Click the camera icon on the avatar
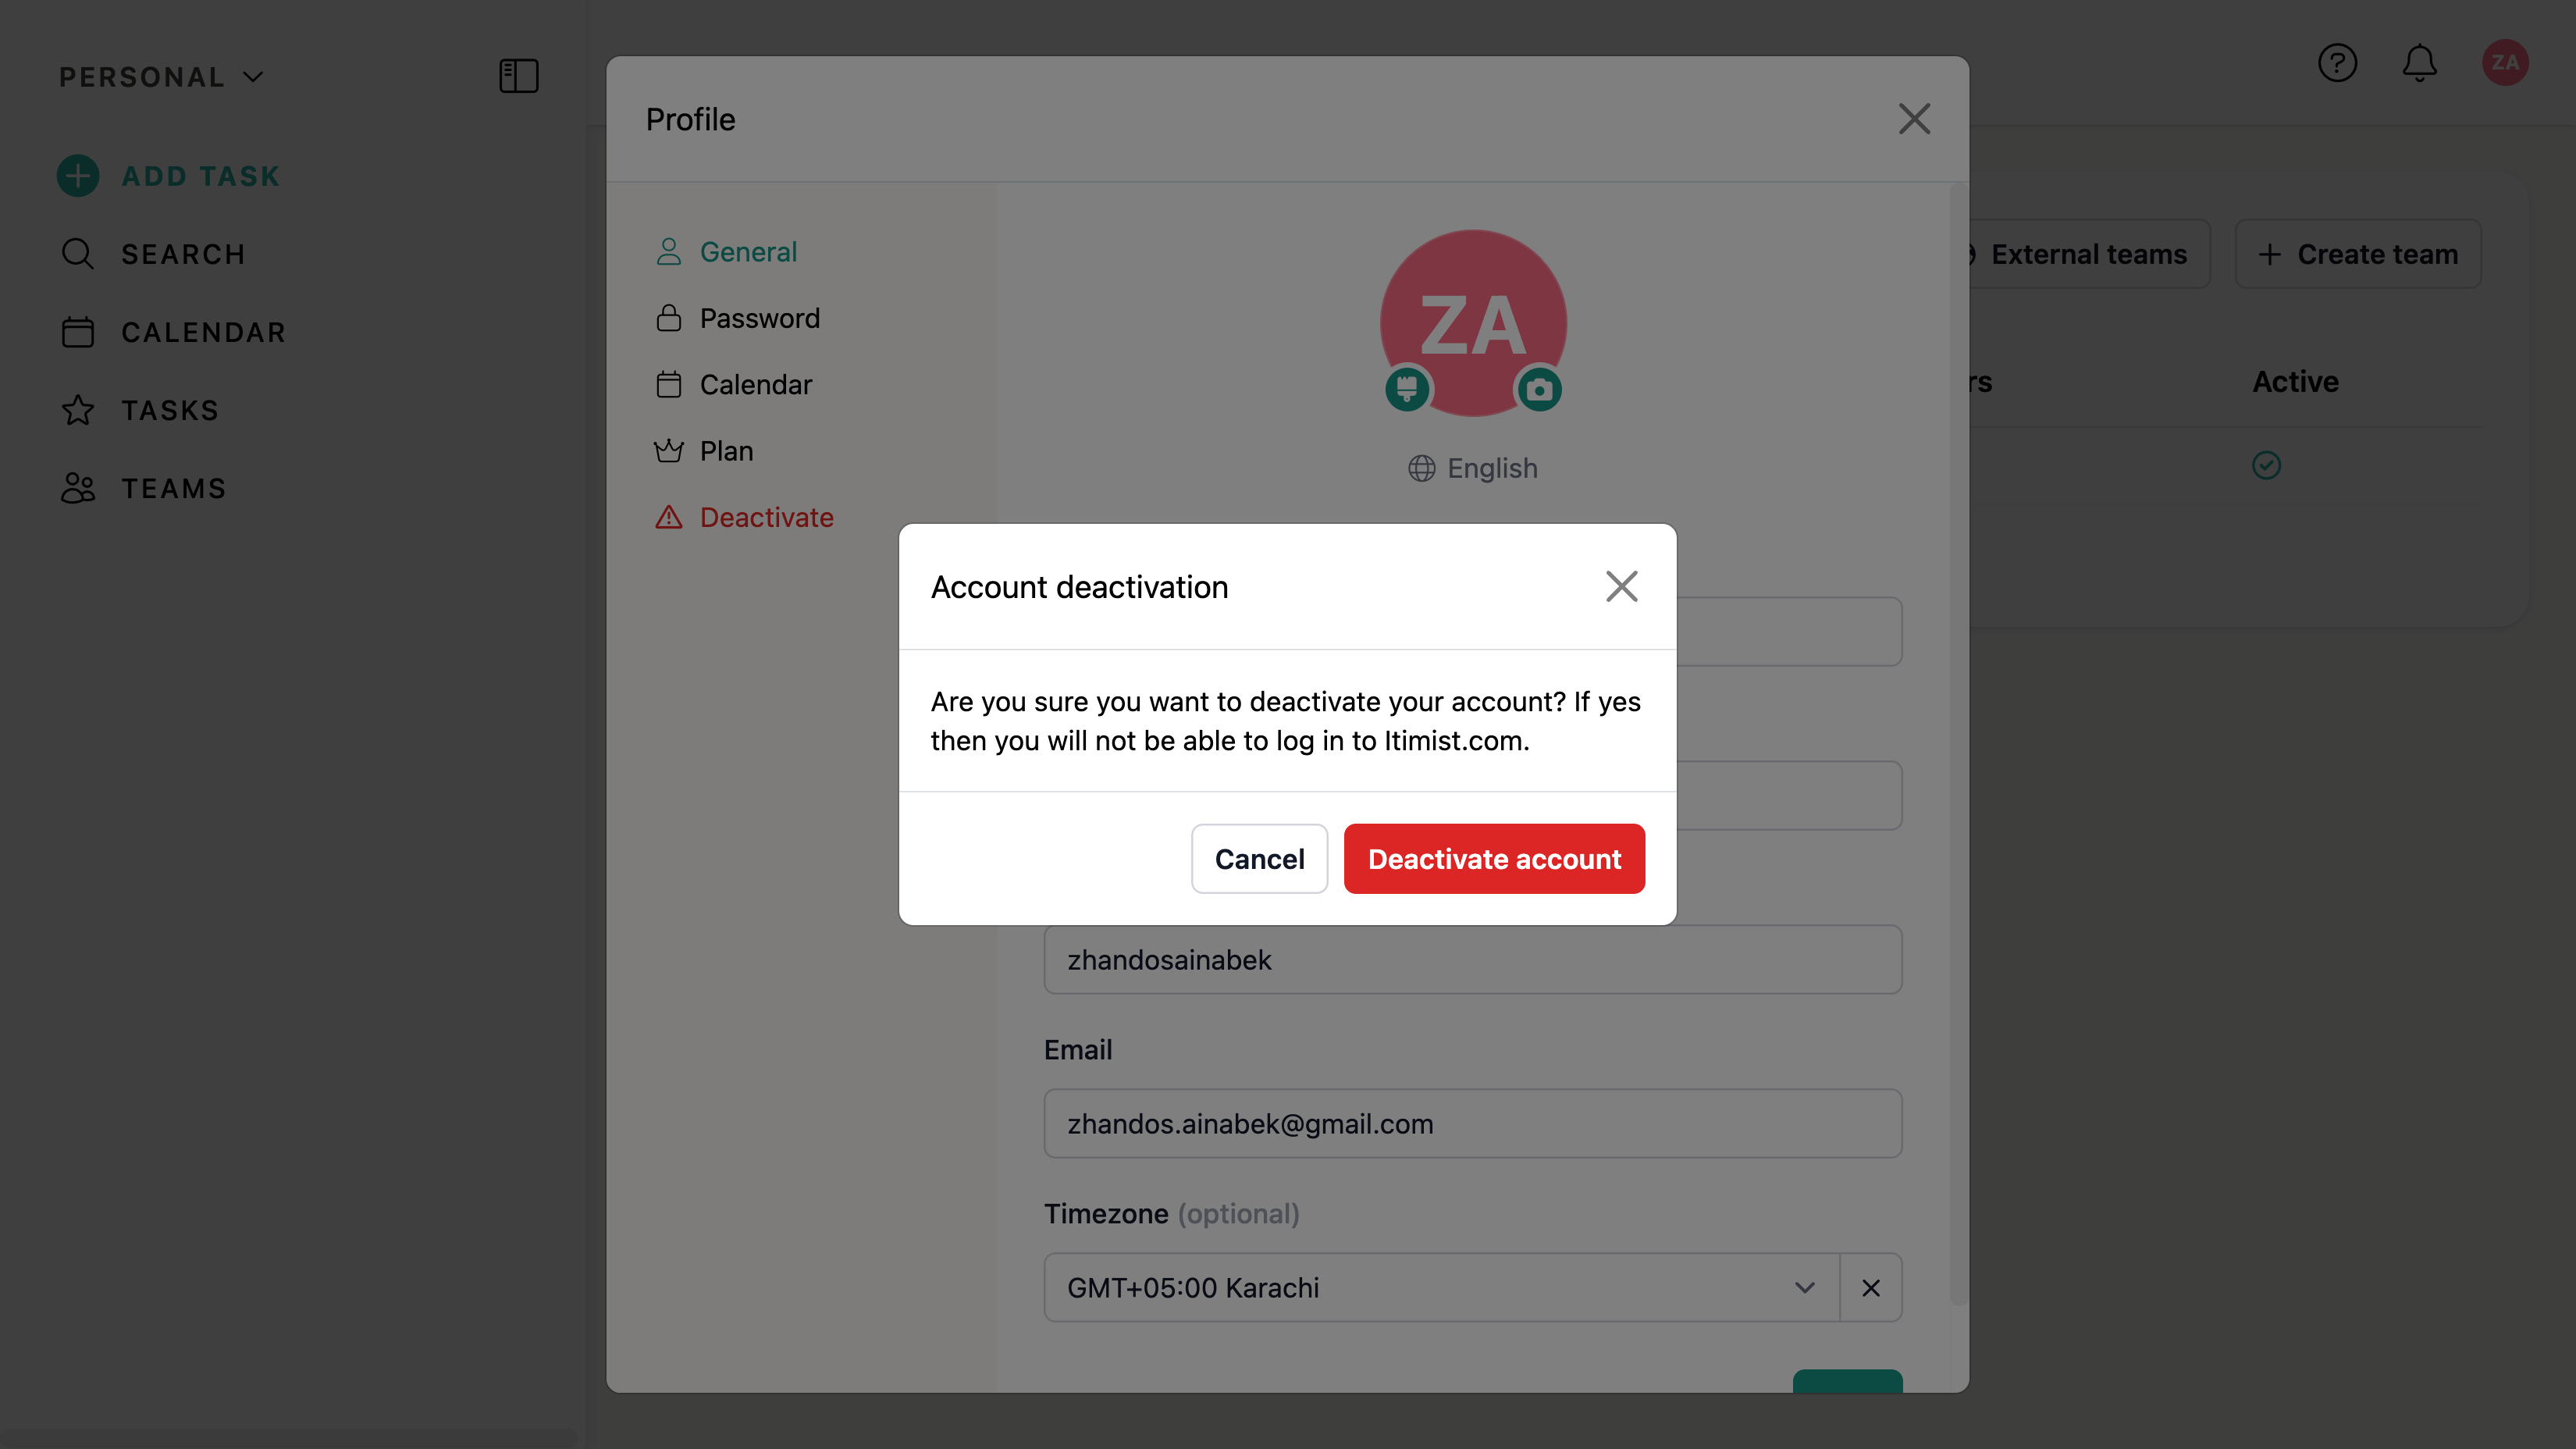Viewport: 2576px width, 1449px height. tap(1539, 390)
